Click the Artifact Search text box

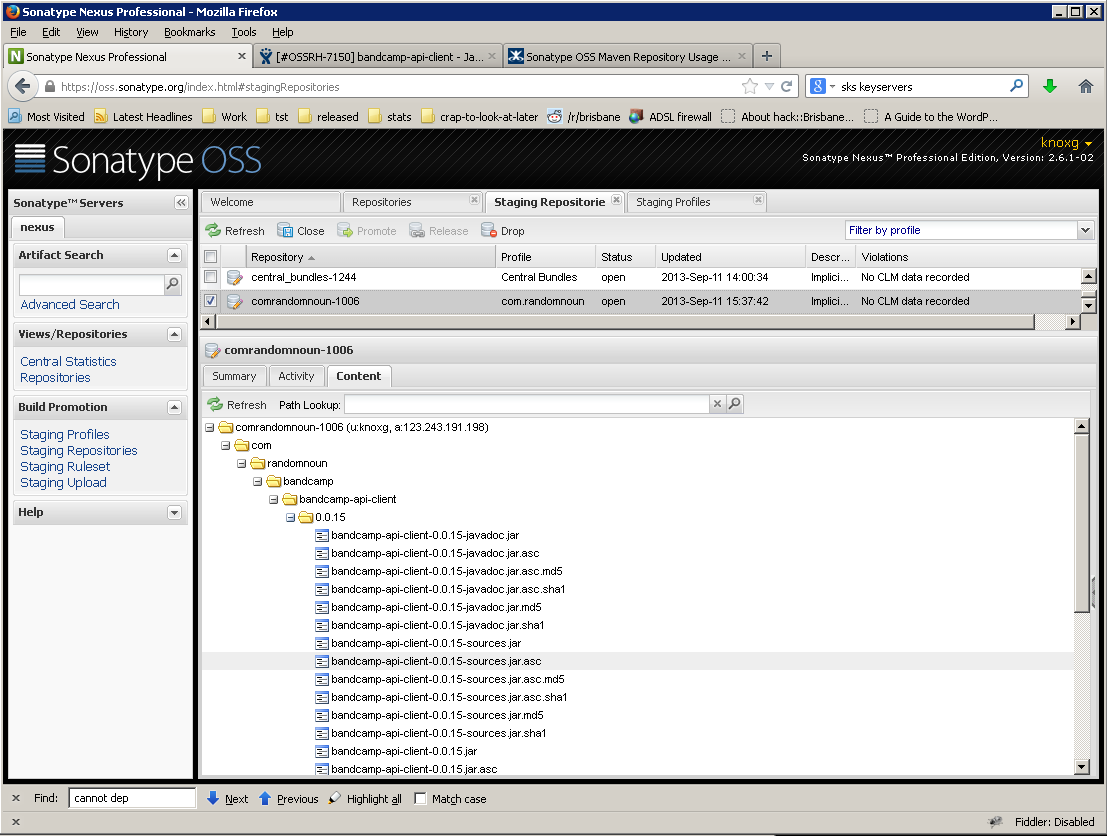pos(92,284)
